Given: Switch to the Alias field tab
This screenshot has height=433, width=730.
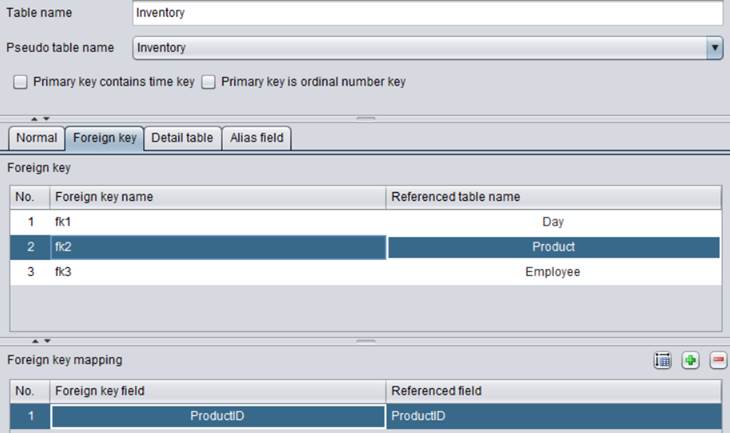Looking at the screenshot, I should coord(257,138).
